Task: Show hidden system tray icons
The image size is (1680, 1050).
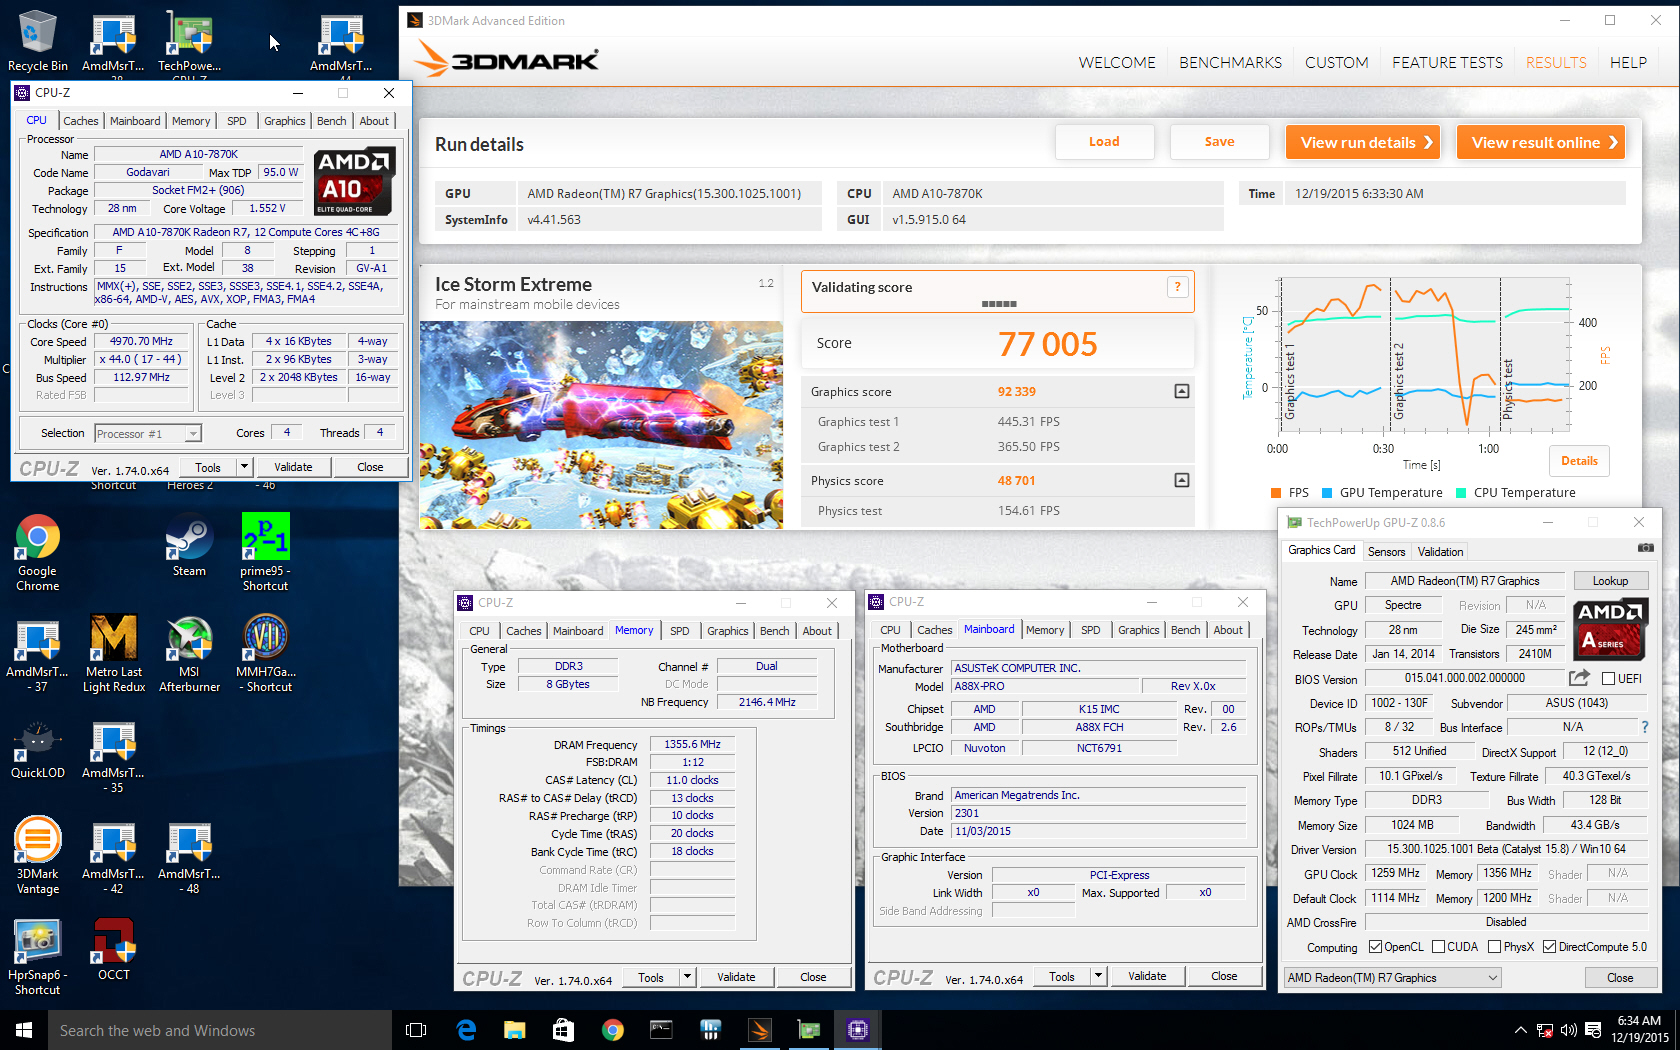Action: 1520,1030
